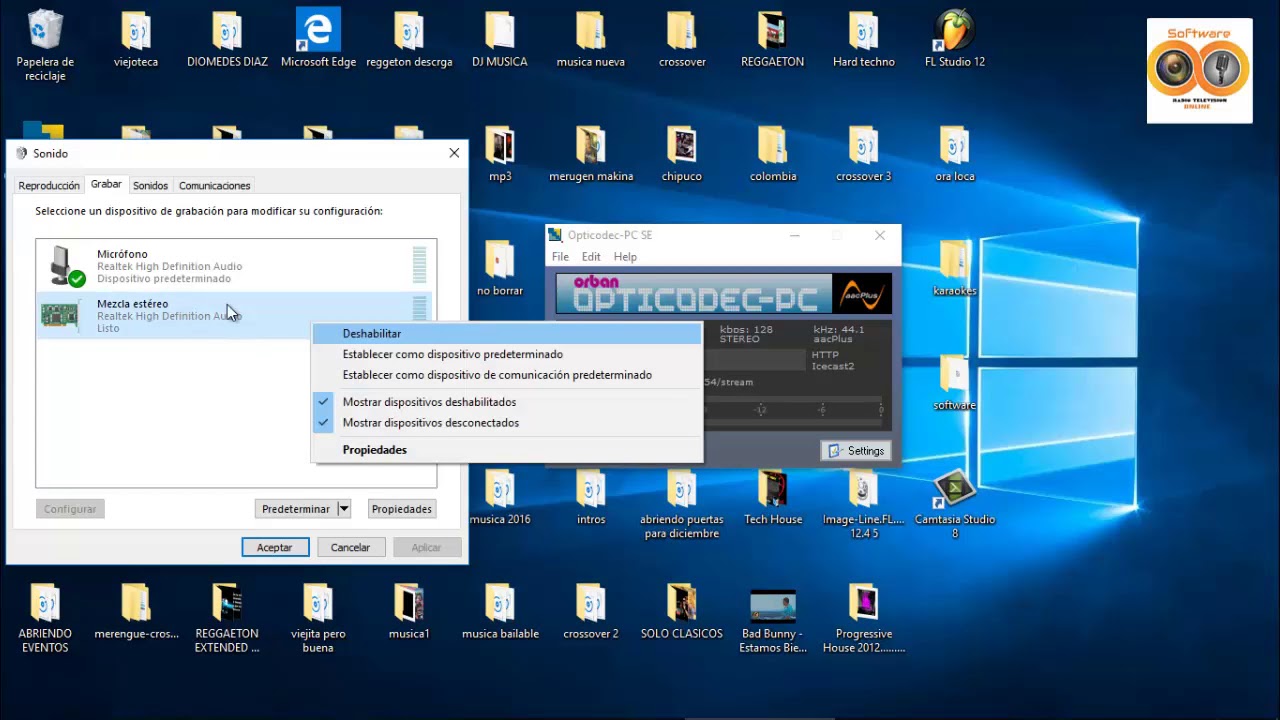This screenshot has width=1280, height=720.
Task: Choose Establecer como dispositivo de comunicación predeterminado
Action: (x=507, y=375)
